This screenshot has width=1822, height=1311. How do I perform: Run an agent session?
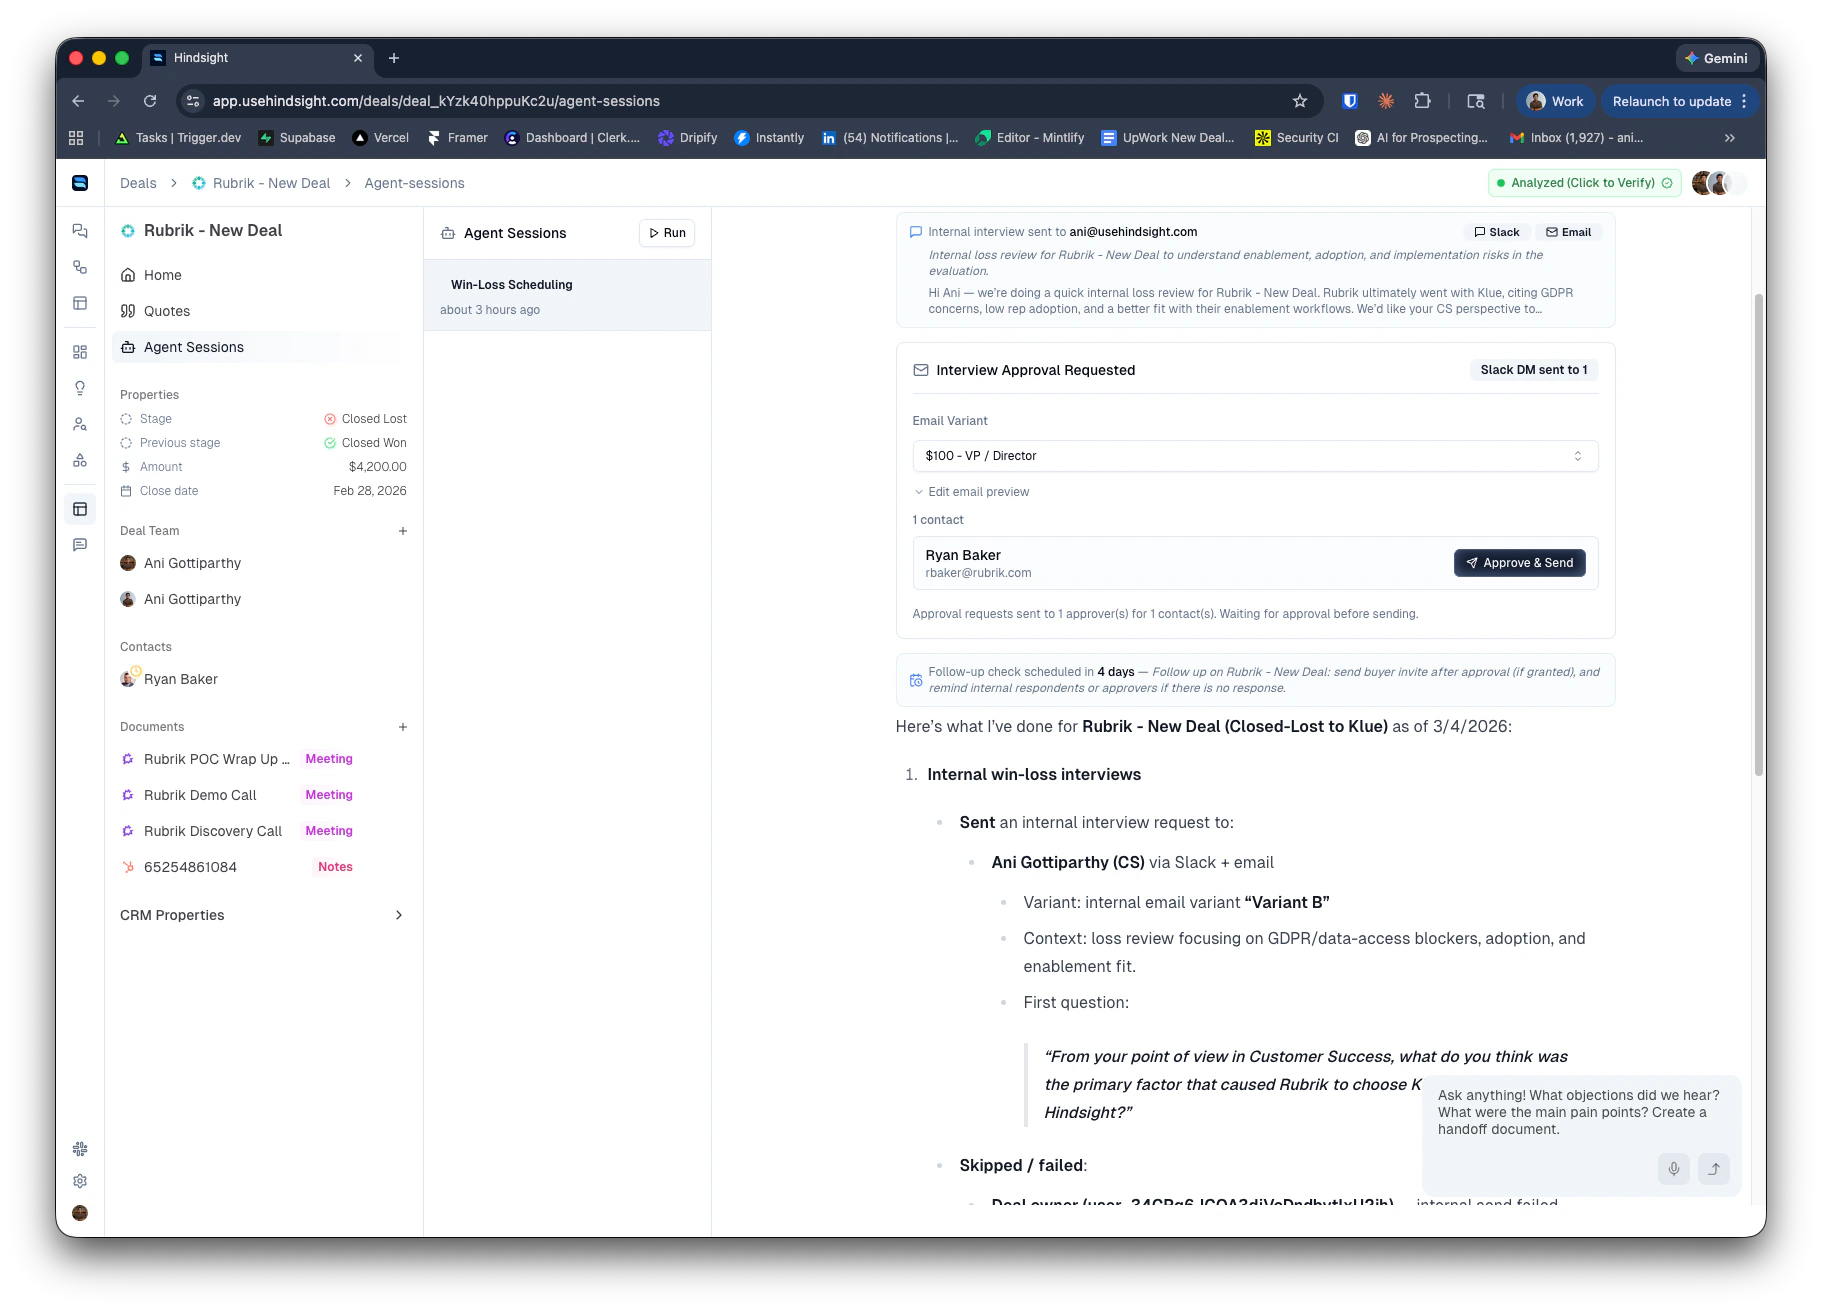coord(667,233)
